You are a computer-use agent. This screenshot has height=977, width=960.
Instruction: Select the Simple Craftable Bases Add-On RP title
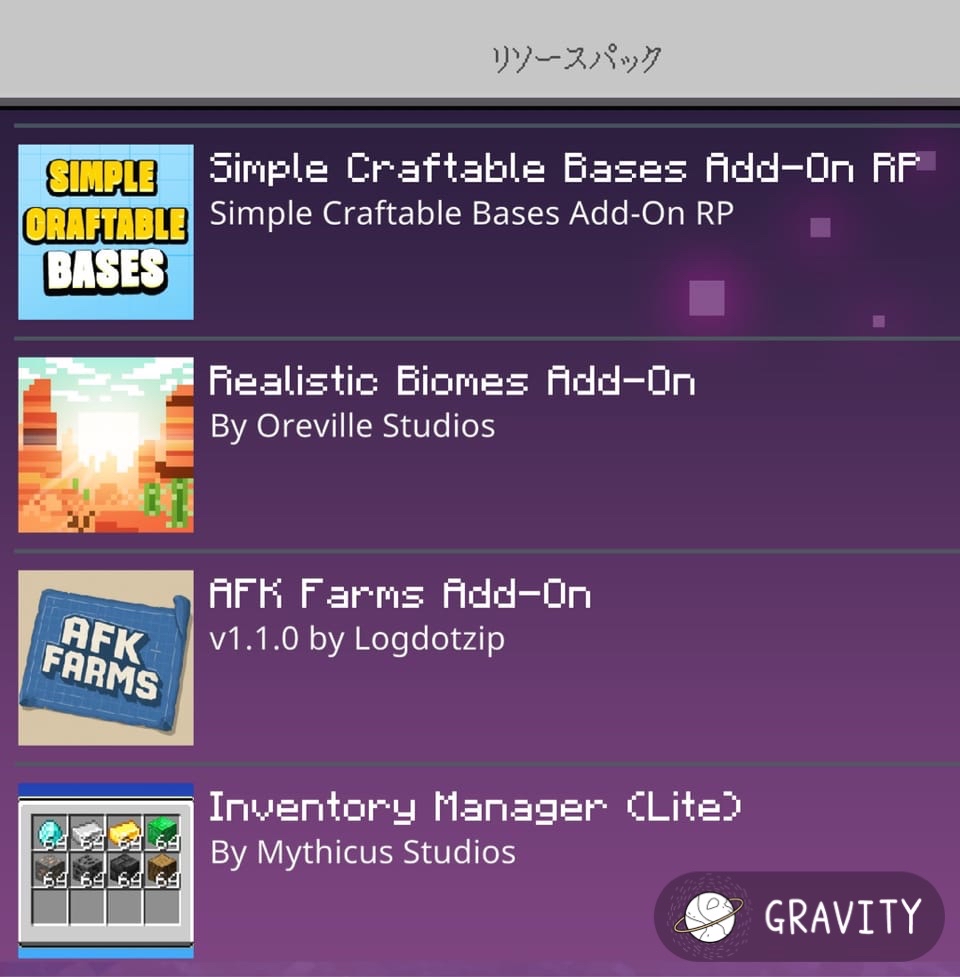click(x=564, y=168)
